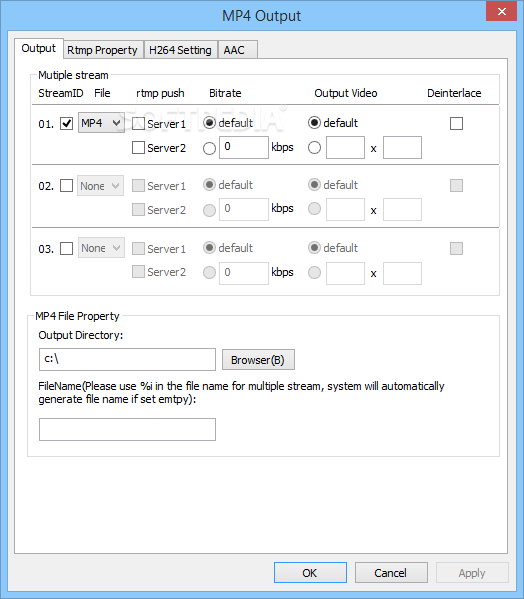Image resolution: width=524 pixels, height=599 pixels.
Task: Select the Output tab
Action: click(x=39, y=49)
